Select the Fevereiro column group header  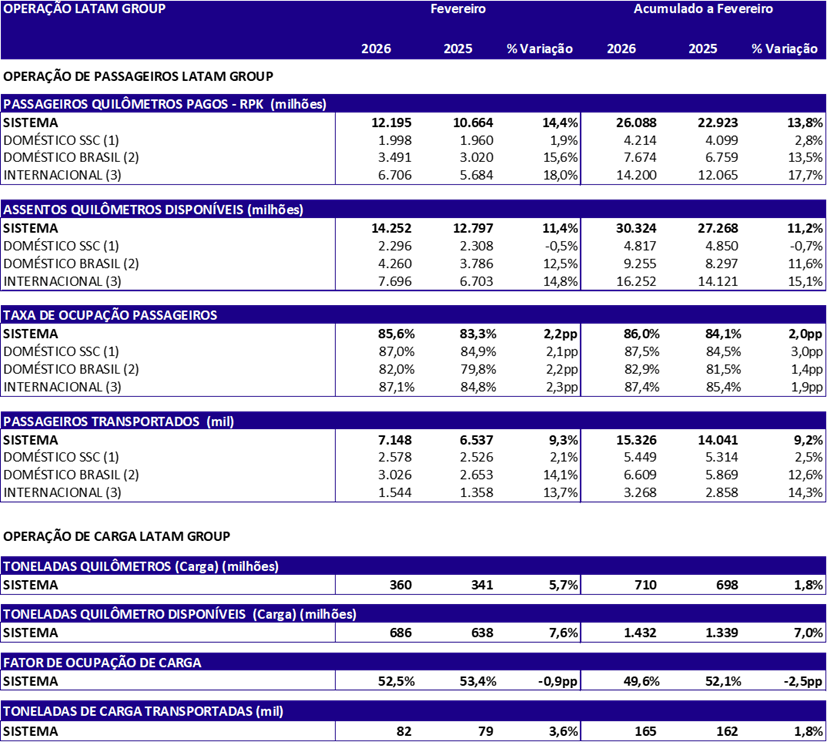click(x=458, y=9)
